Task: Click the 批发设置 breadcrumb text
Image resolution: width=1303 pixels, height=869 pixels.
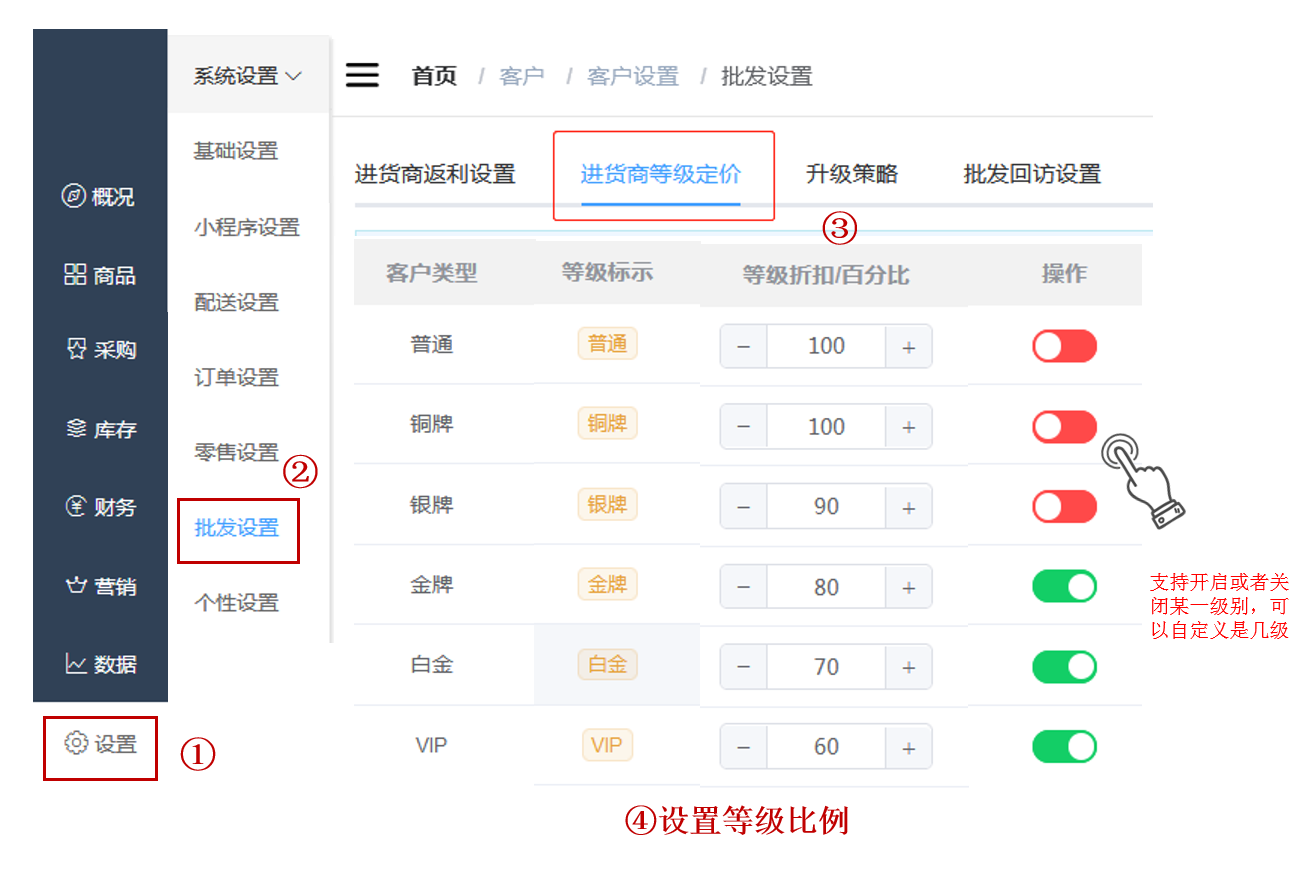Action: pos(767,76)
